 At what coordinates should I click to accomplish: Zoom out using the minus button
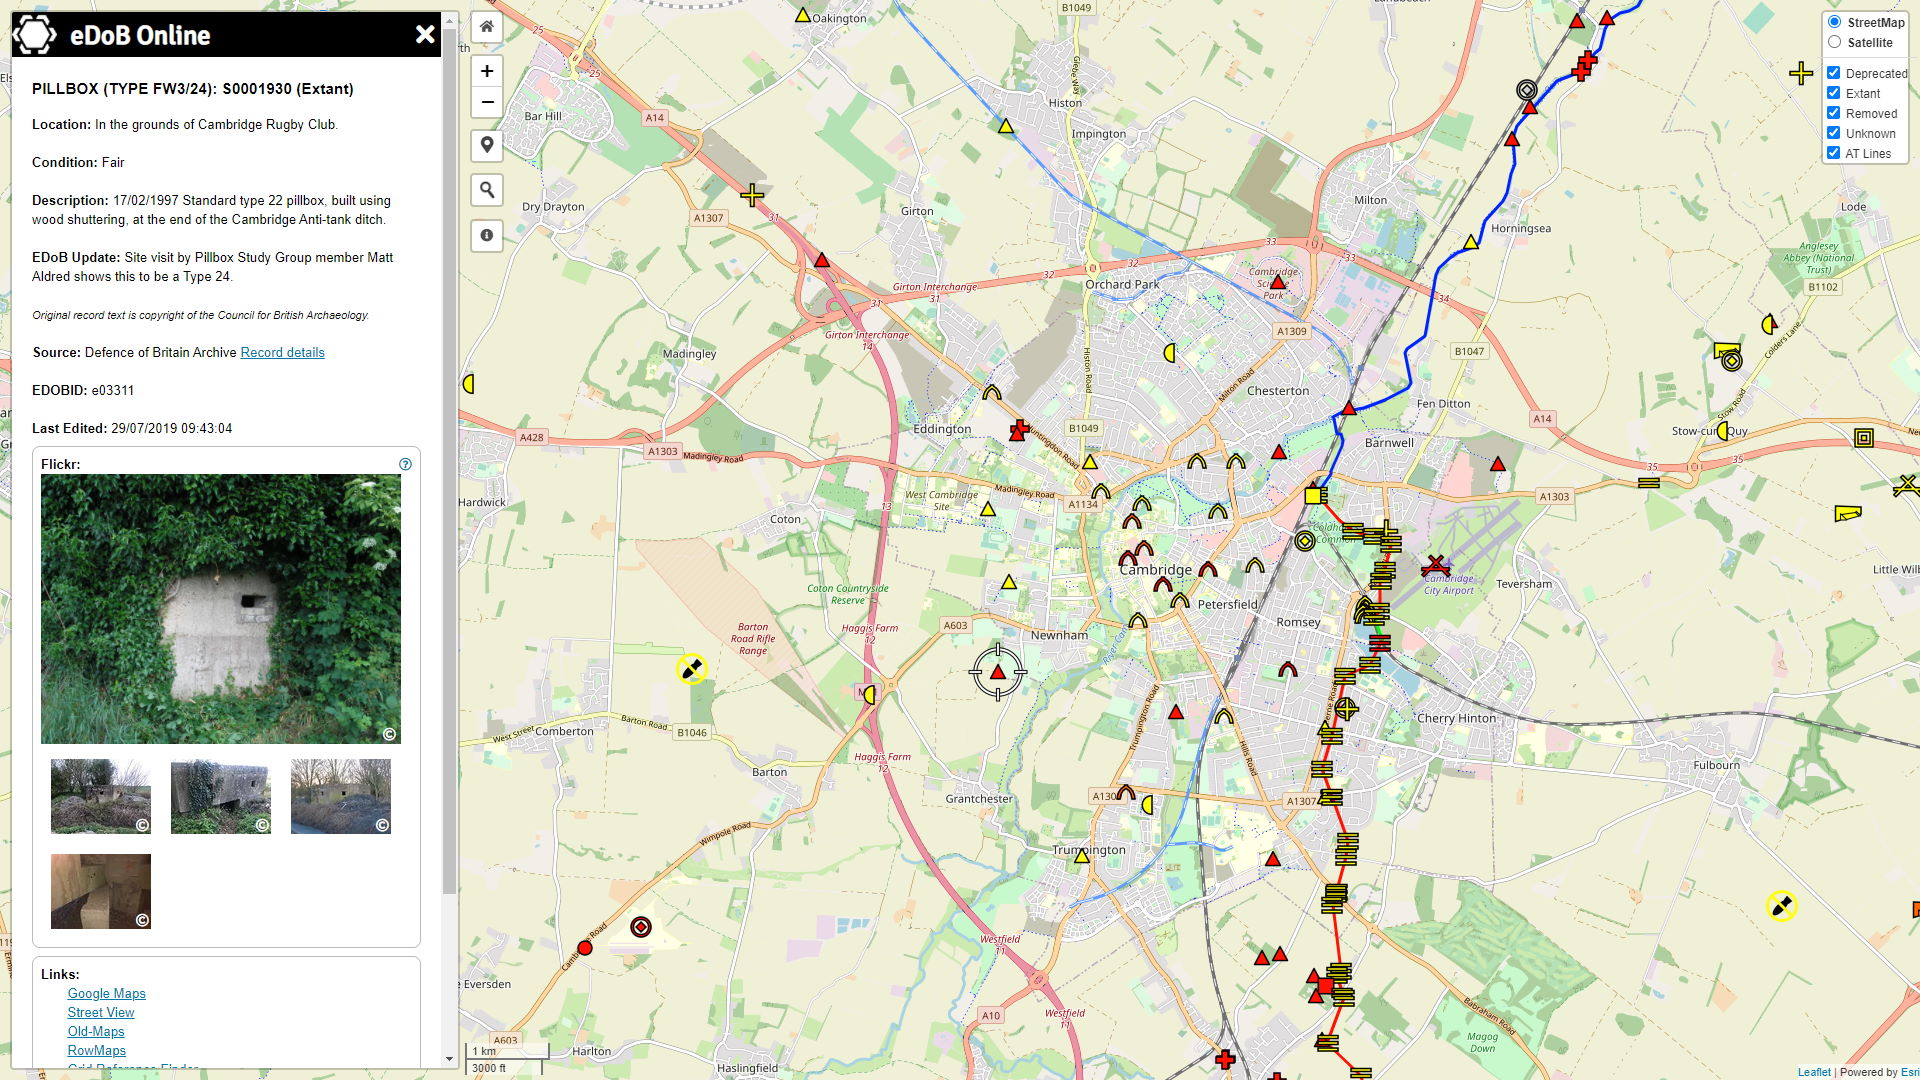click(487, 102)
